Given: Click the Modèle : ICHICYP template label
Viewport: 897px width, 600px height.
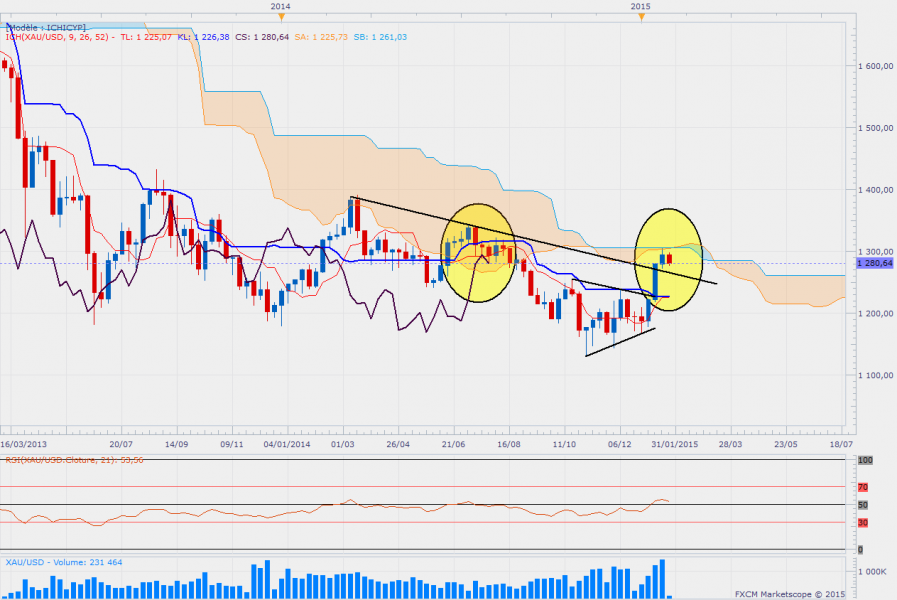Looking at the screenshot, I should [46, 27].
